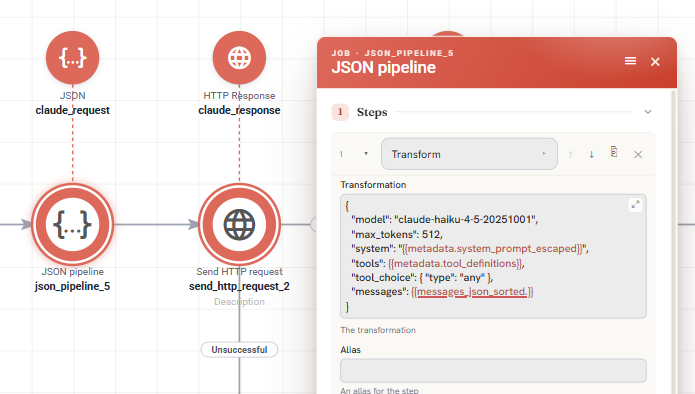Viewport: 695px width, 394px height.
Task: Move step 1 up arrow
Action: pyautogui.click(x=570, y=154)
